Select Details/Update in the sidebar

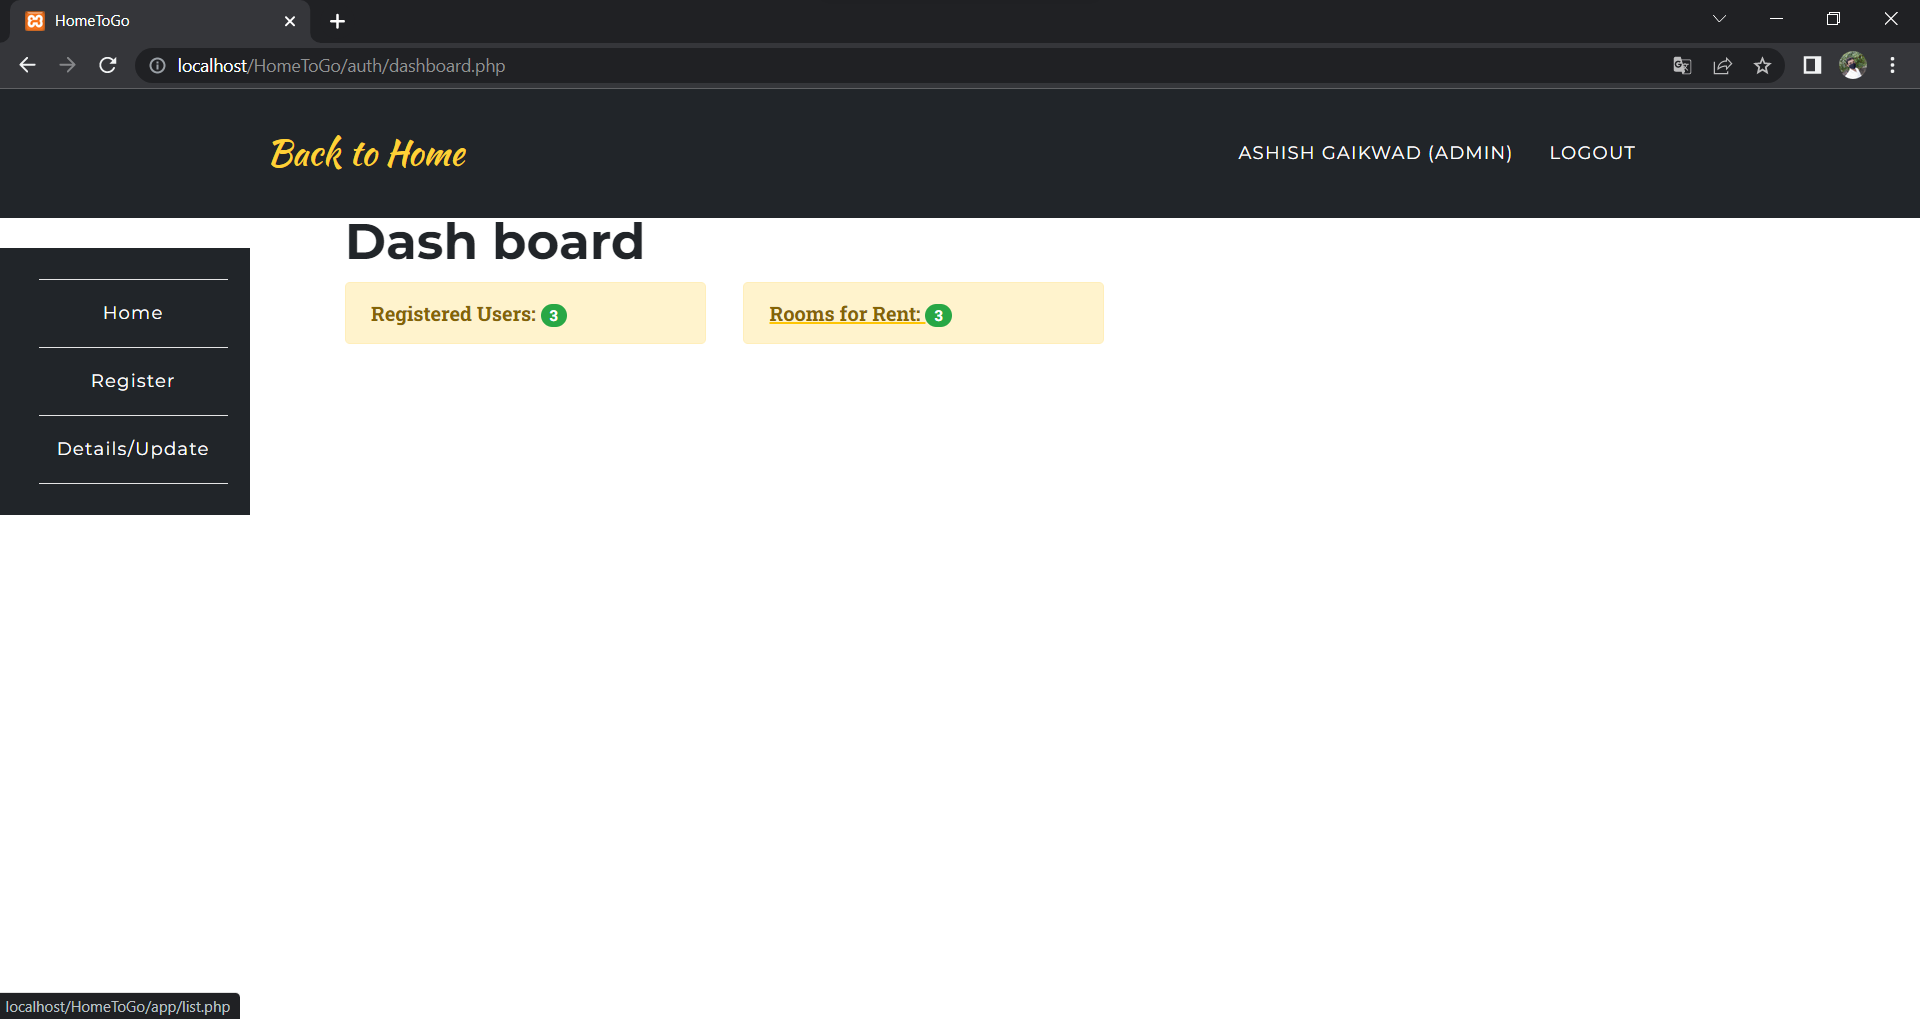coord(132,448)
